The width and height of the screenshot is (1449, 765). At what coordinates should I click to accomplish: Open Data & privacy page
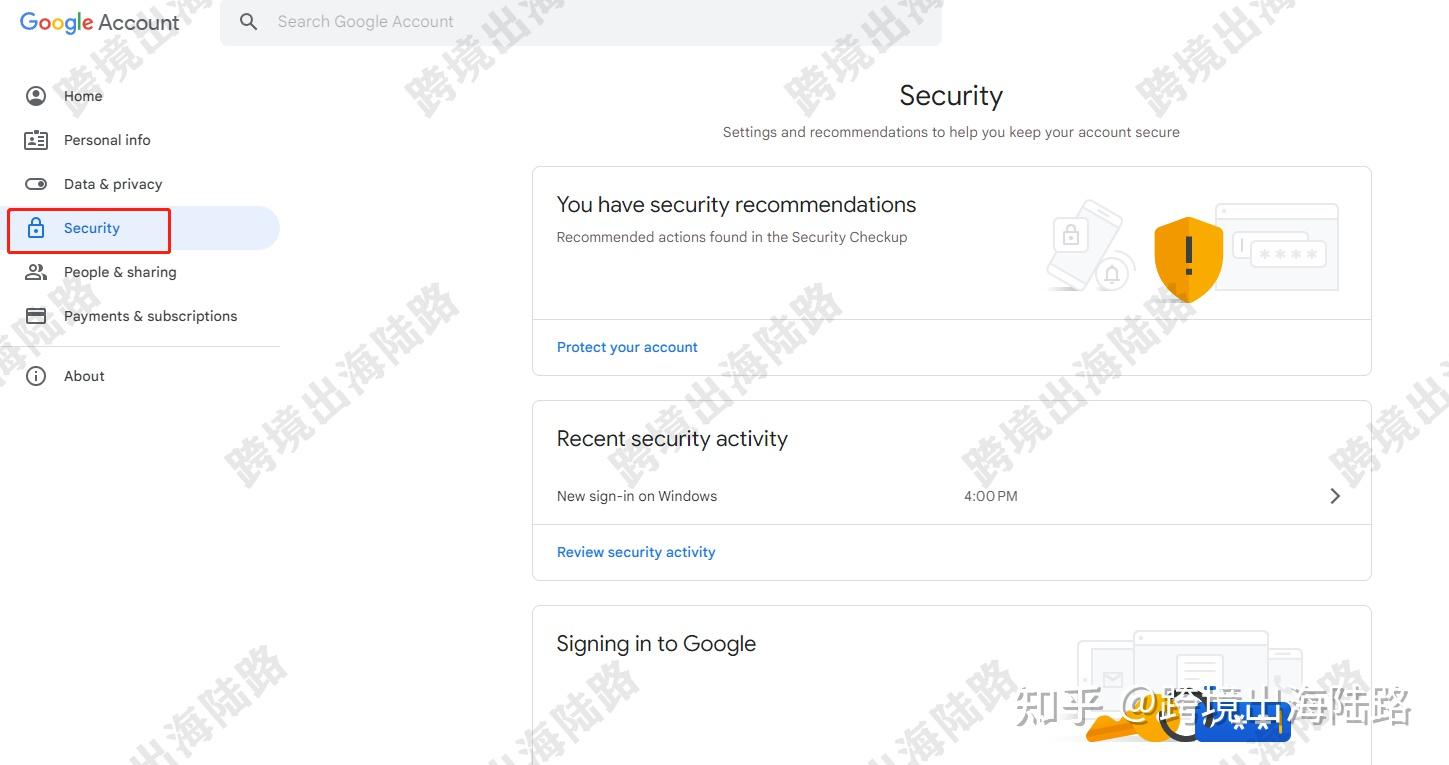pos(113,184)
